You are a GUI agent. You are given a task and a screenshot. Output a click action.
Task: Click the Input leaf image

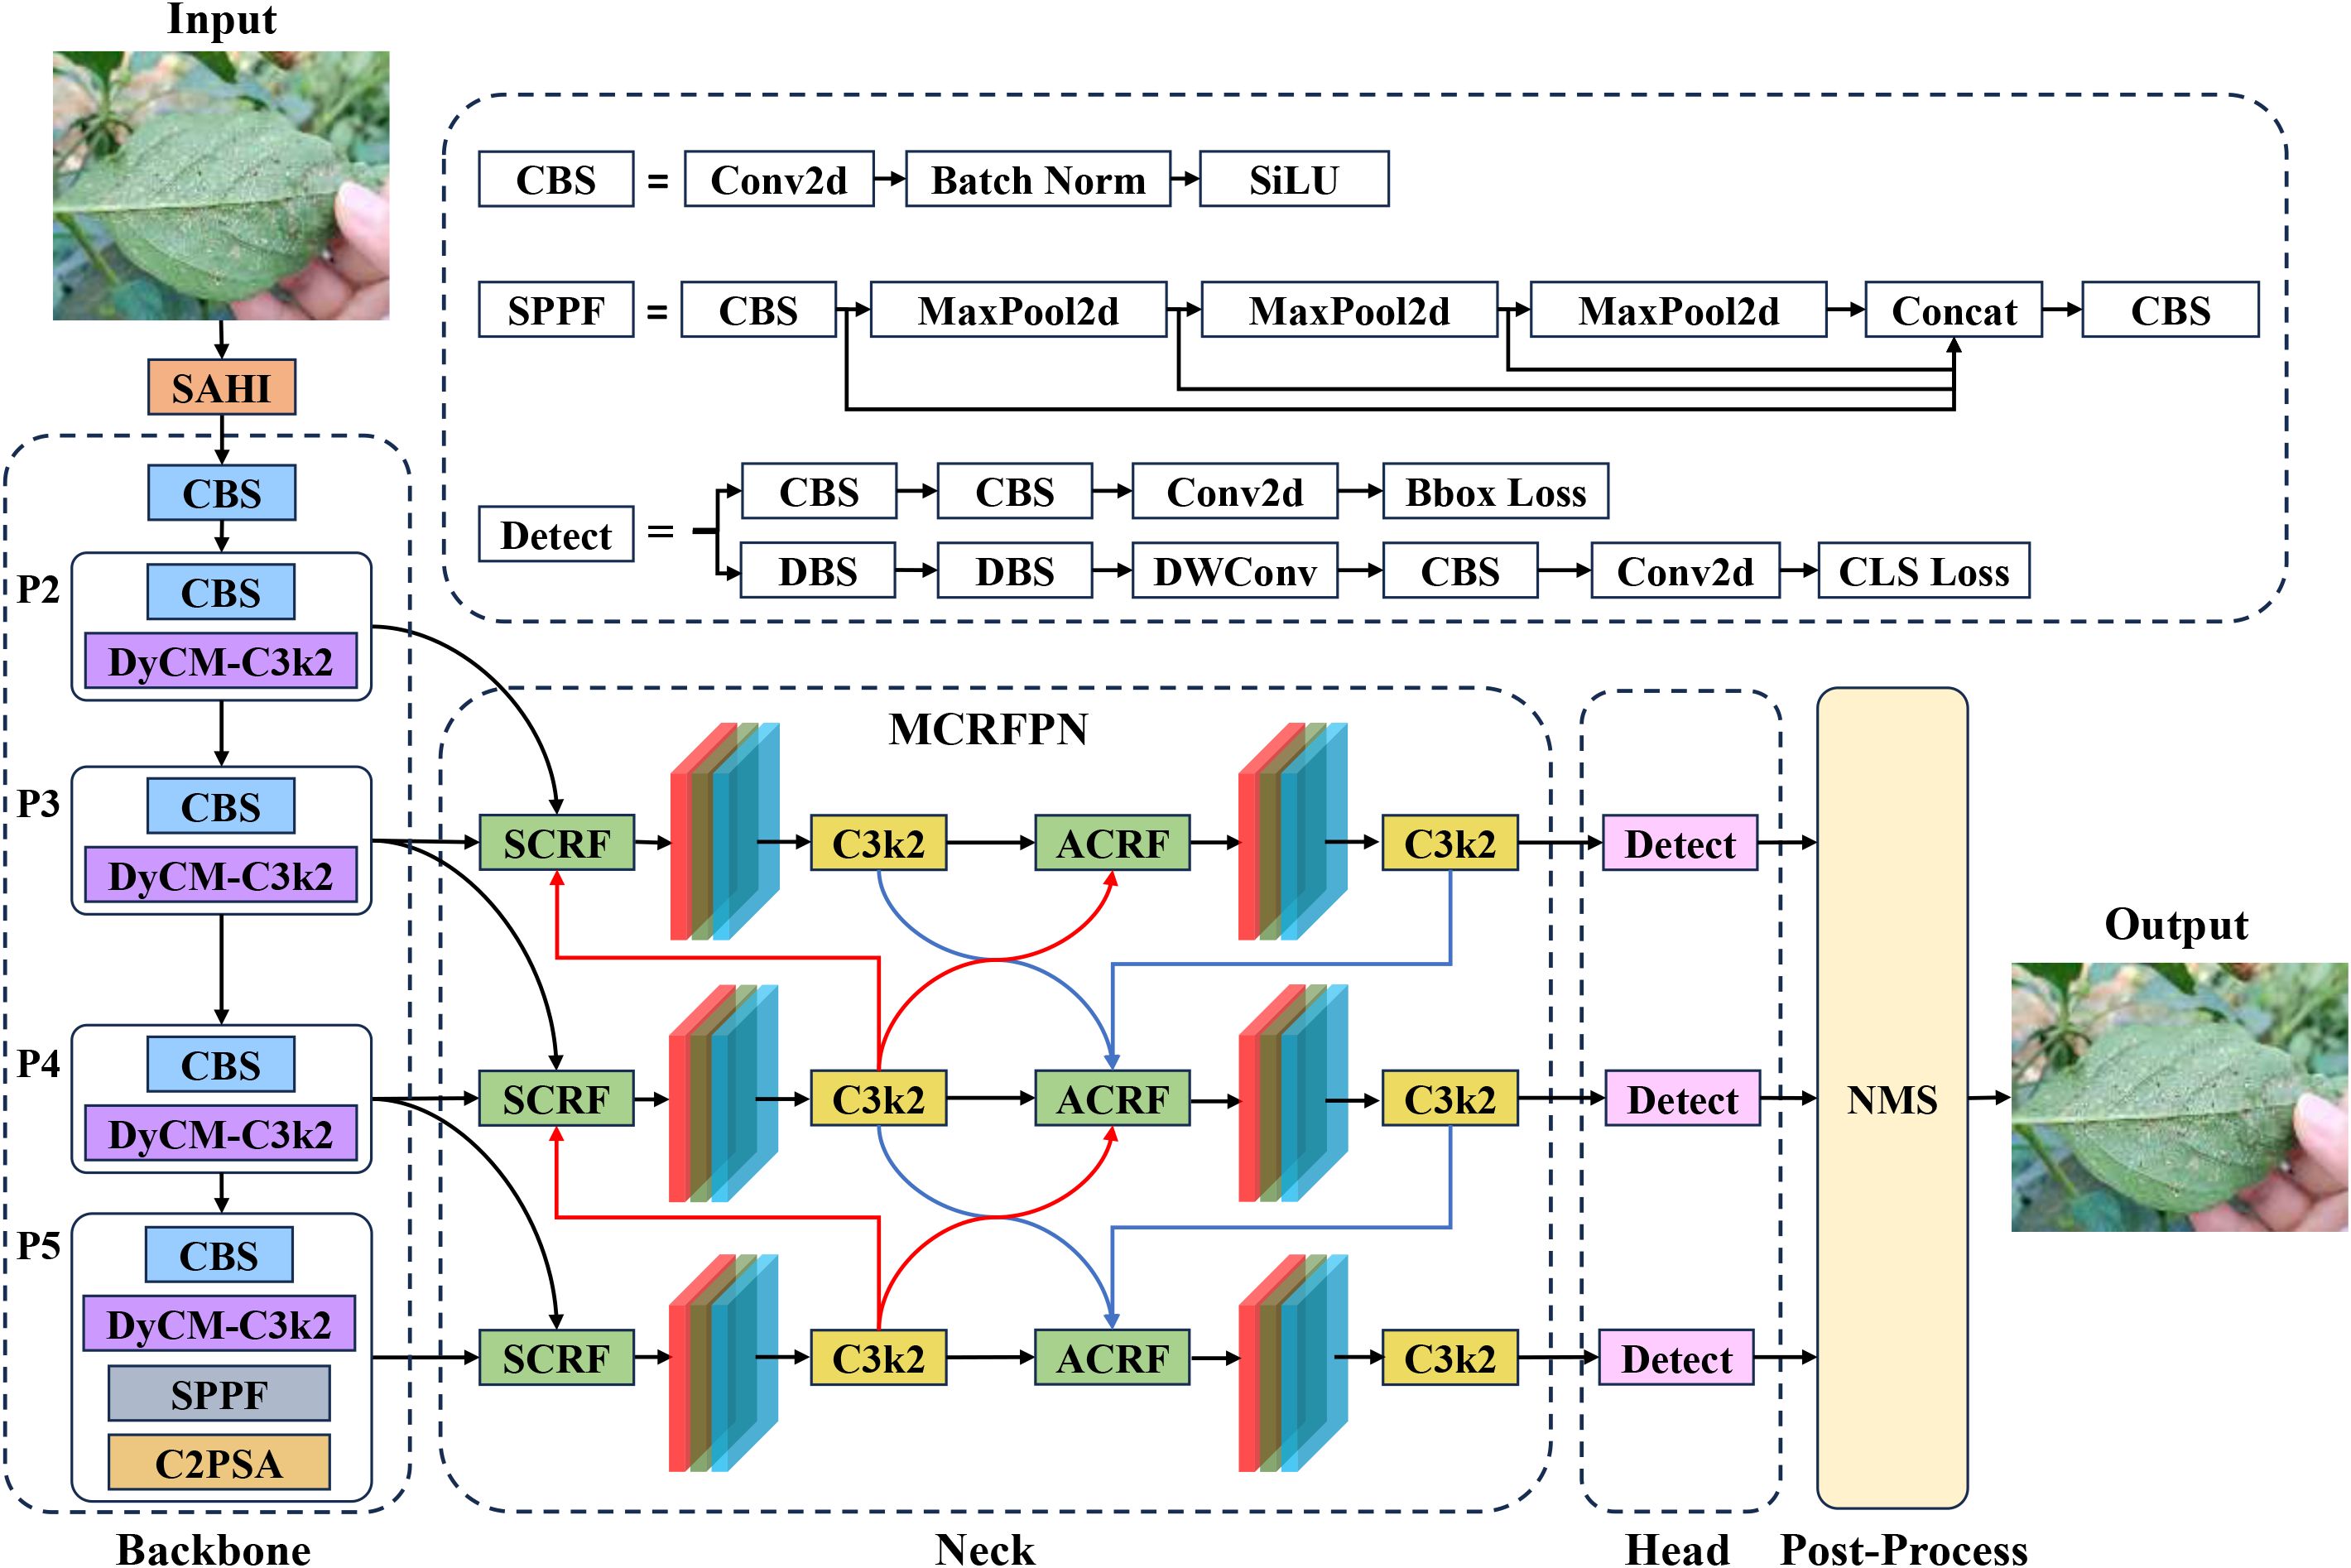click(x=221, y=185)
